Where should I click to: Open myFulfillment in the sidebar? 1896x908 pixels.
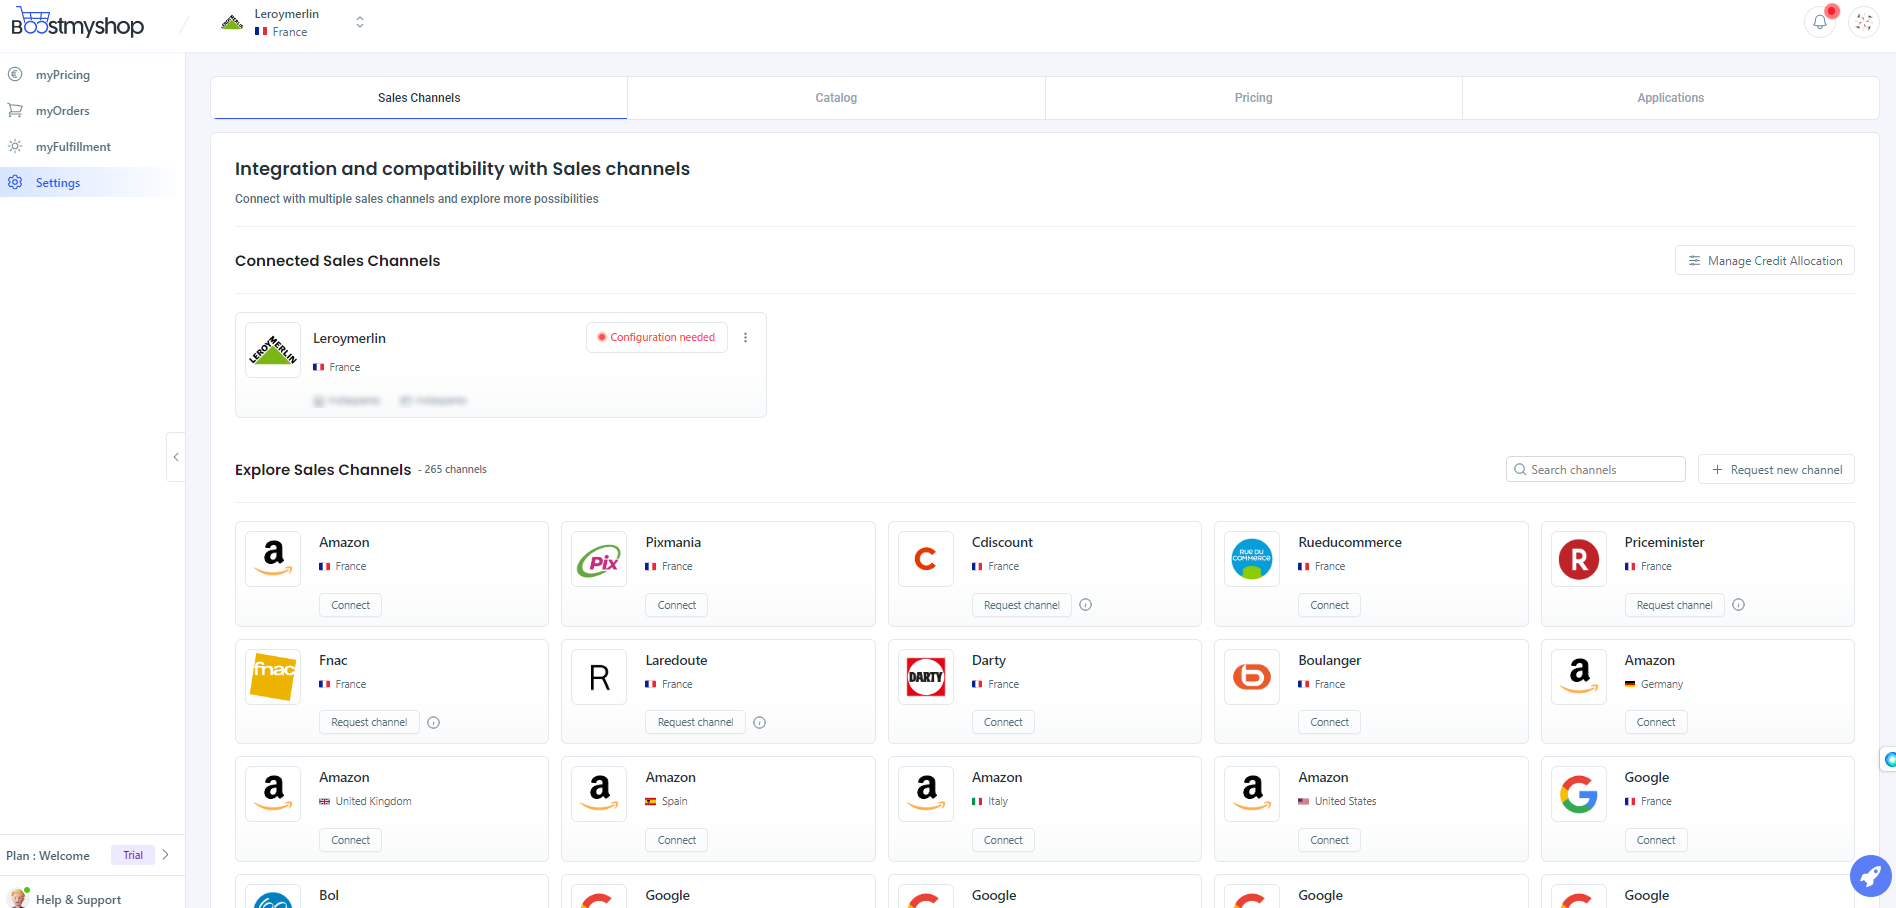point(73,147)
